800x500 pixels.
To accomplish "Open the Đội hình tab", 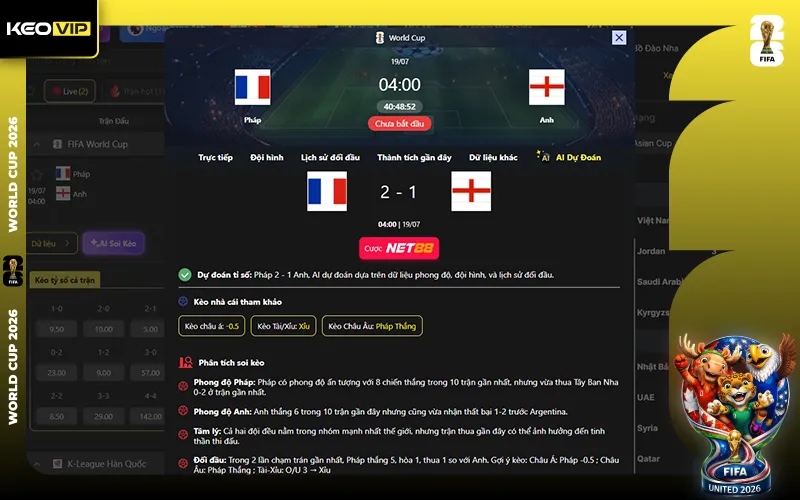I will pyautogui.click(x=267, y=158).
